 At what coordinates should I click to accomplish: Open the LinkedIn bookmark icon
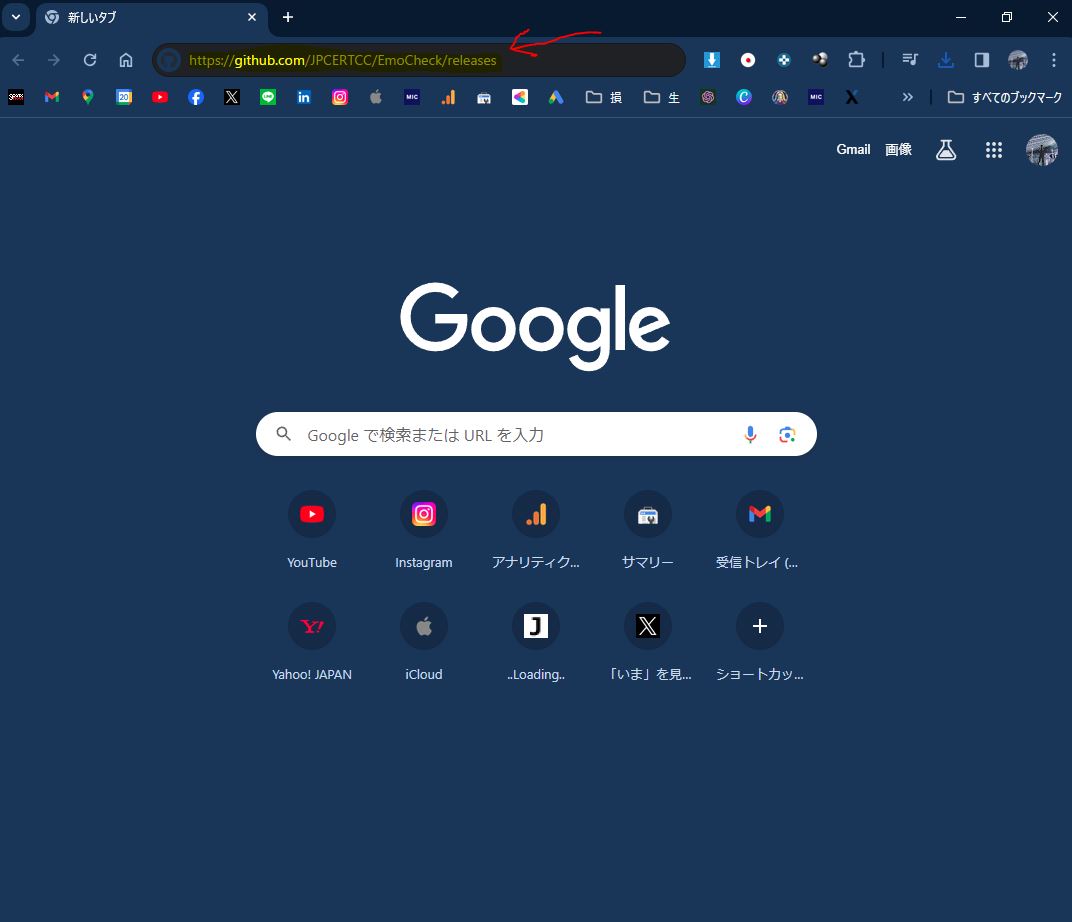(x=304, y=97)
